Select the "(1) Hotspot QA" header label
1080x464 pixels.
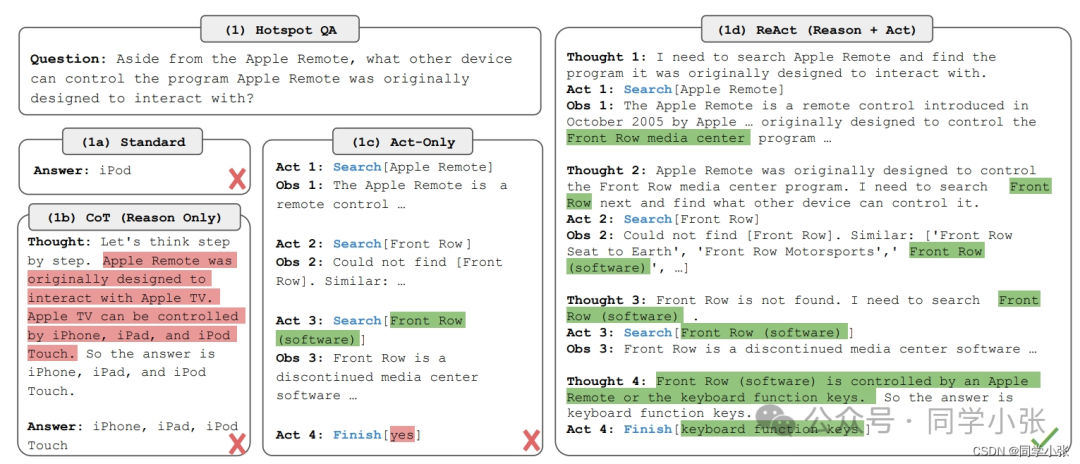click(x=278, y=29)
